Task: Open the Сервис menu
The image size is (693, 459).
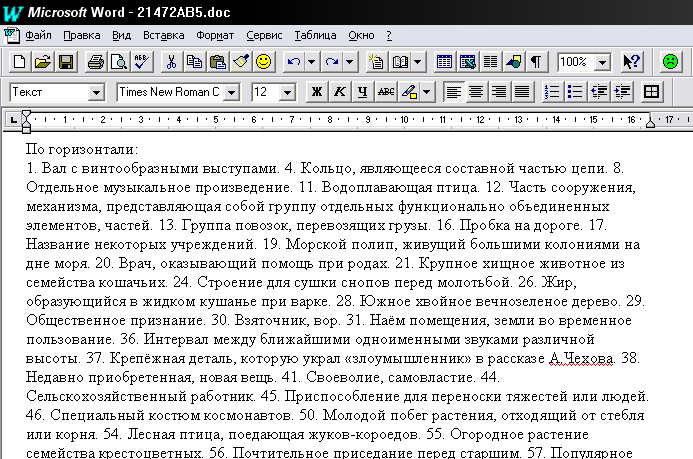Action: (x=264, y=35)
